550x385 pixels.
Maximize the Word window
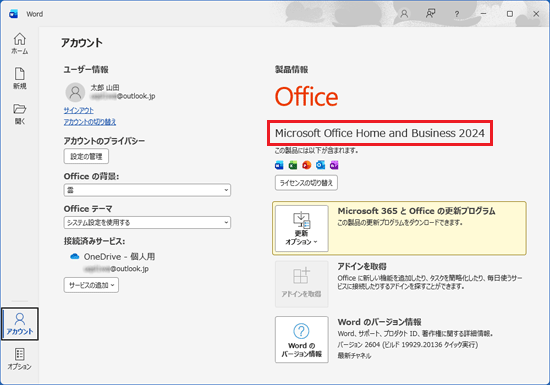click(x=510, y=14)
